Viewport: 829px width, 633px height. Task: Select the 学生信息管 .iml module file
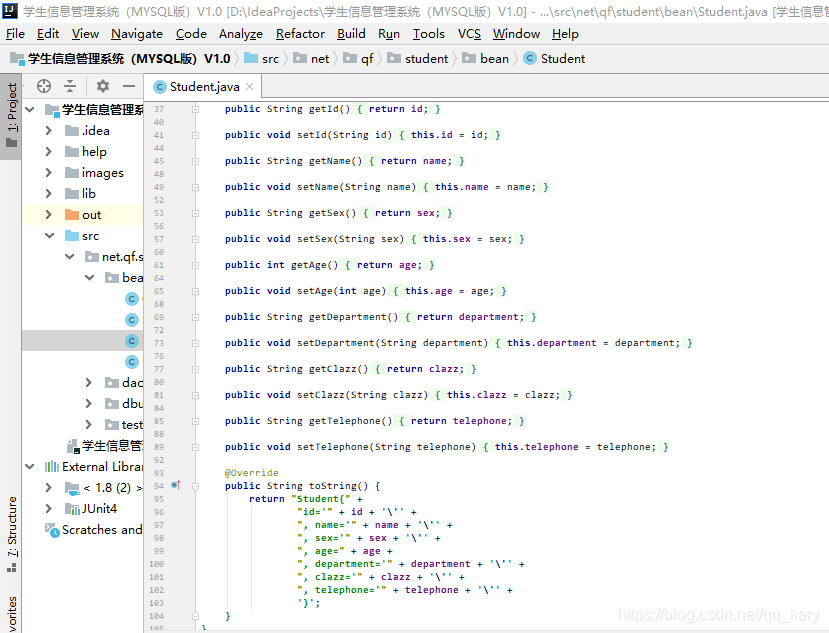(105, 446)
